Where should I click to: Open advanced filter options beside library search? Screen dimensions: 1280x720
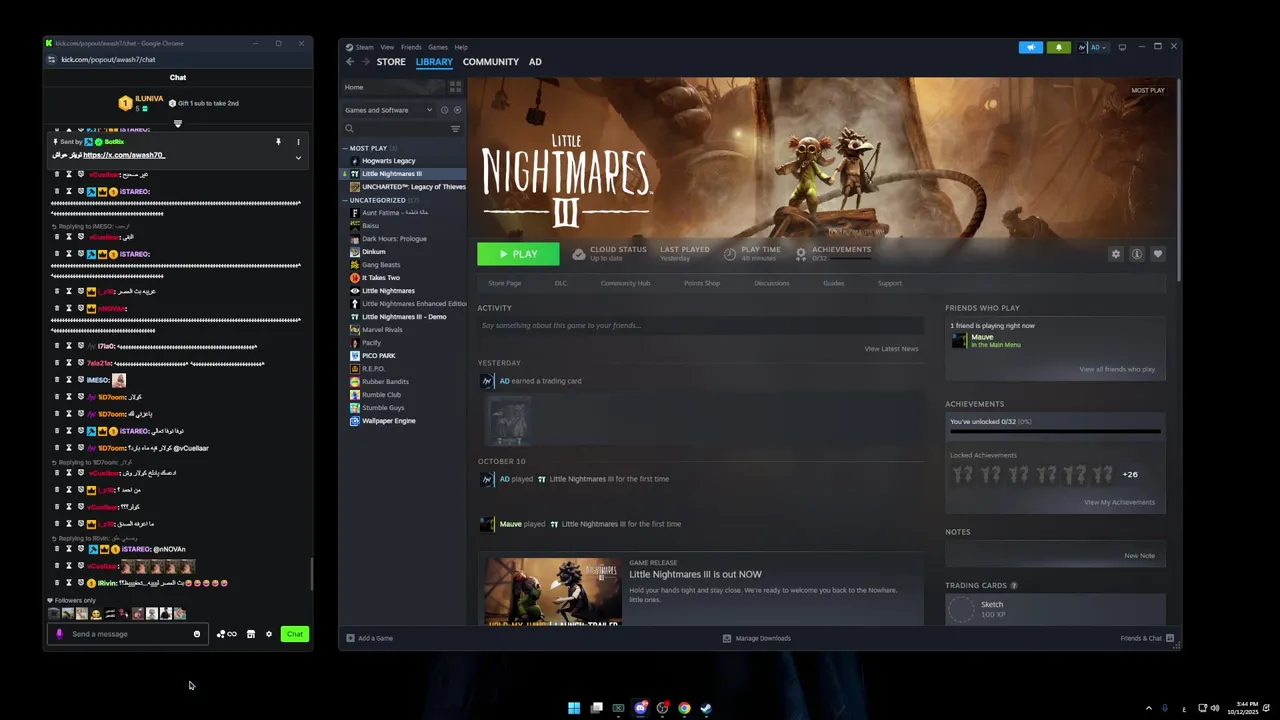tap(455, 129)
